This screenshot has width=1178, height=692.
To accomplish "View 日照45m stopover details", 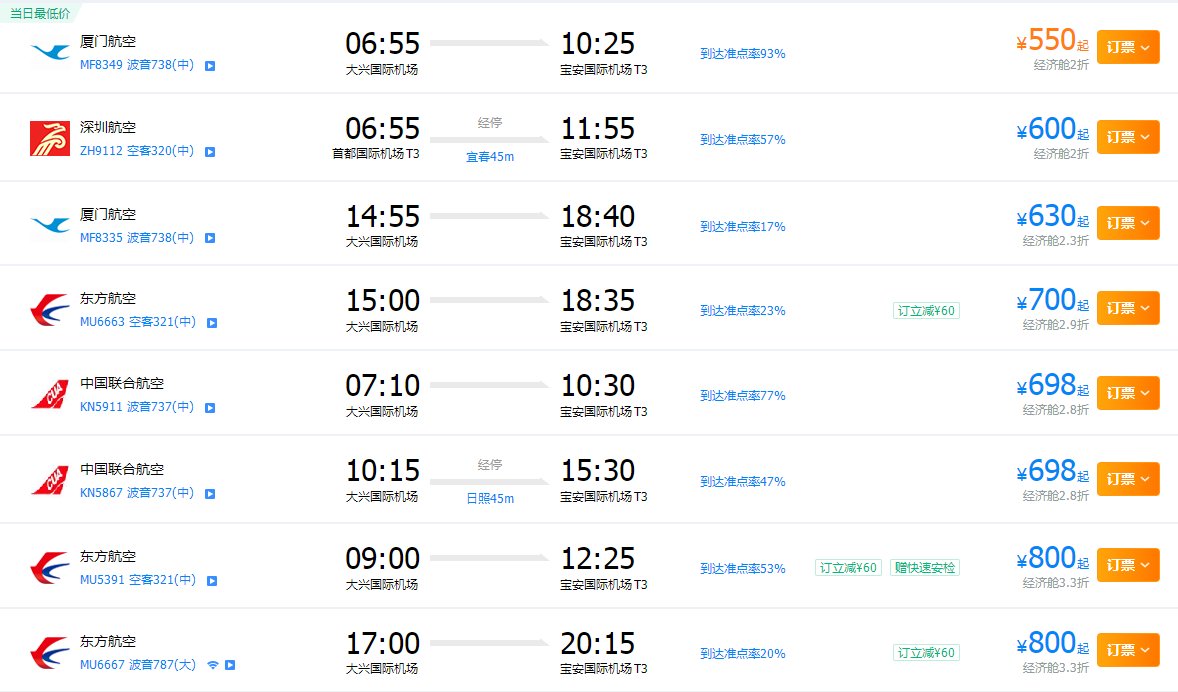I will [490, 499].
